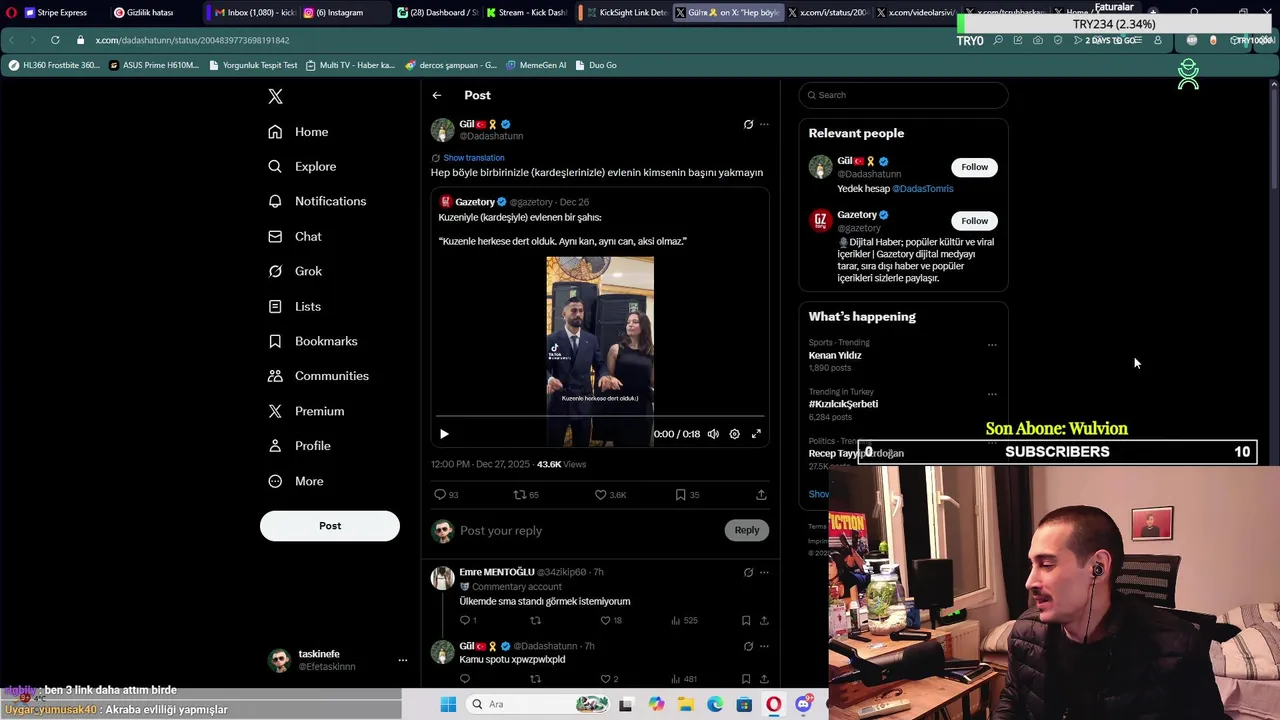Follow Gazetory in Relevant people
The height and width of the screenshot is (720, 1280).
click(x=974, y=221)
